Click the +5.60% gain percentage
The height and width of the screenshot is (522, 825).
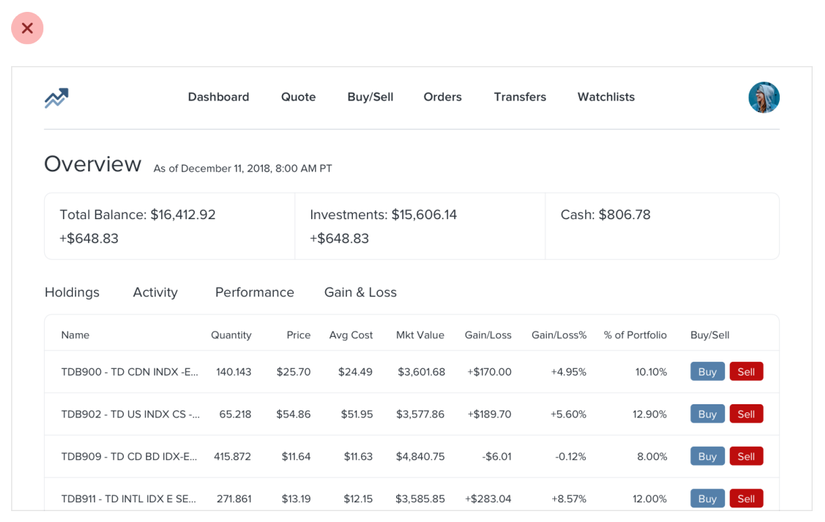568,414
